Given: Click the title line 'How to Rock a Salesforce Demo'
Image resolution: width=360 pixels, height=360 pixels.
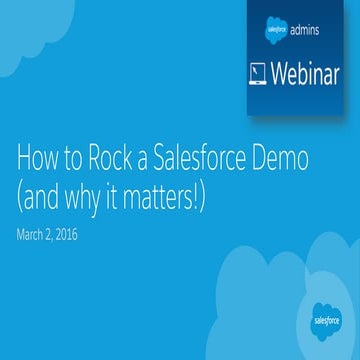Looking at the screenshot, I should pyautogui.click(x=163, y=158).
